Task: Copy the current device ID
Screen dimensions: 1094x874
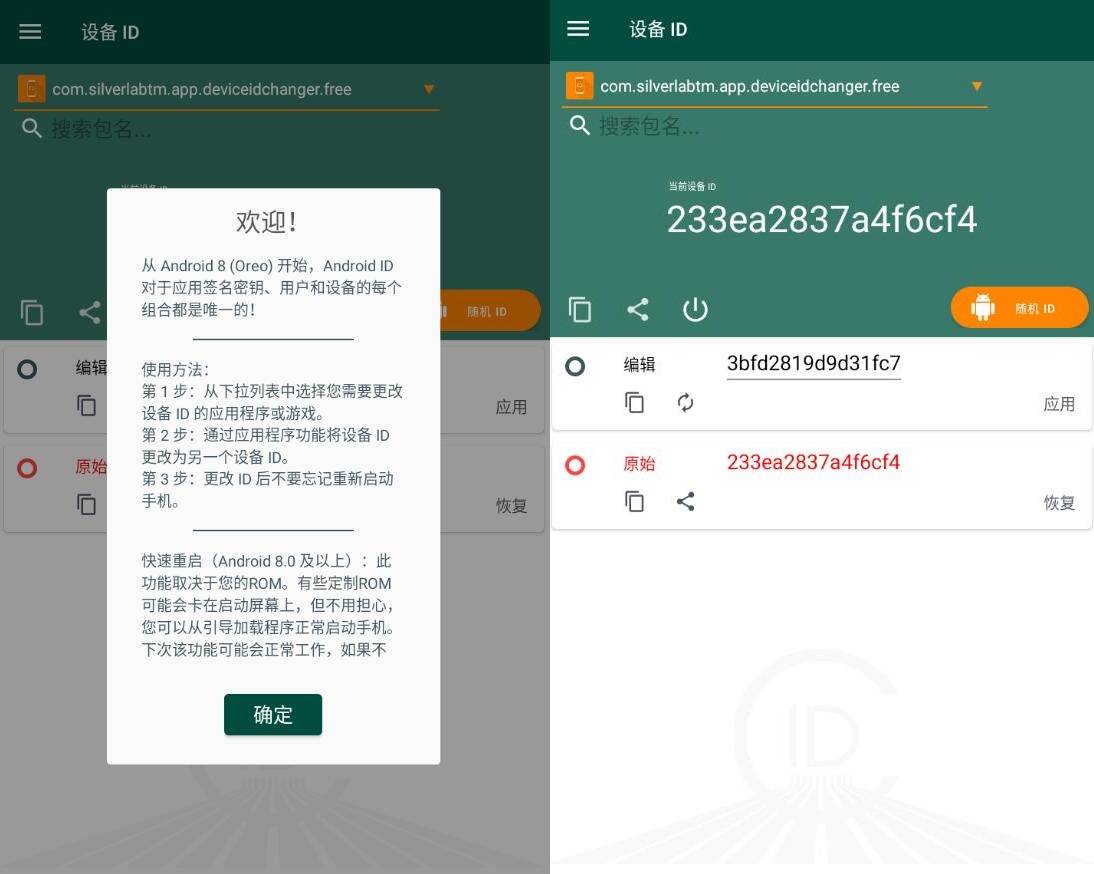Action: coord(580,309)
